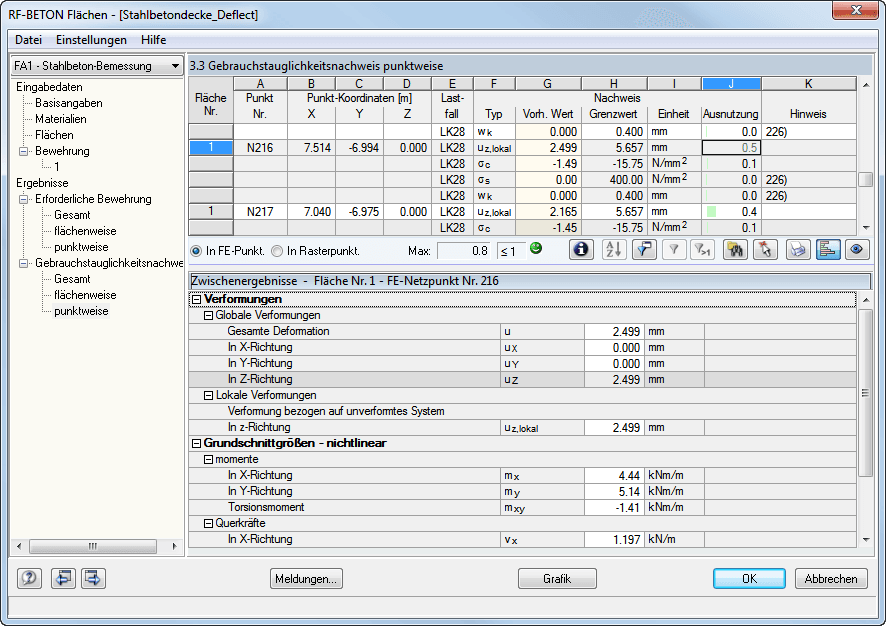886x626 pixels.
Task: Click the Abbrechen button
Action: click(831, 579)
